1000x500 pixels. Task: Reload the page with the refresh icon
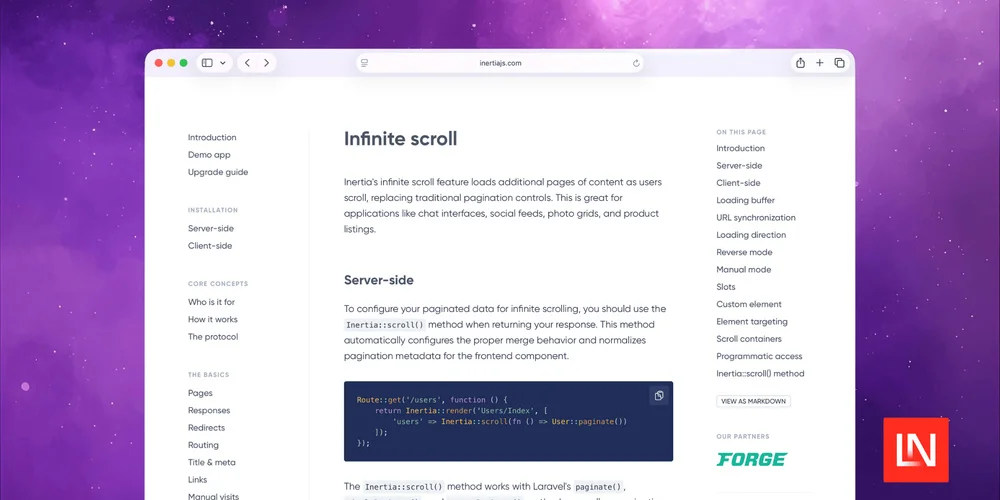pos(636,63)
